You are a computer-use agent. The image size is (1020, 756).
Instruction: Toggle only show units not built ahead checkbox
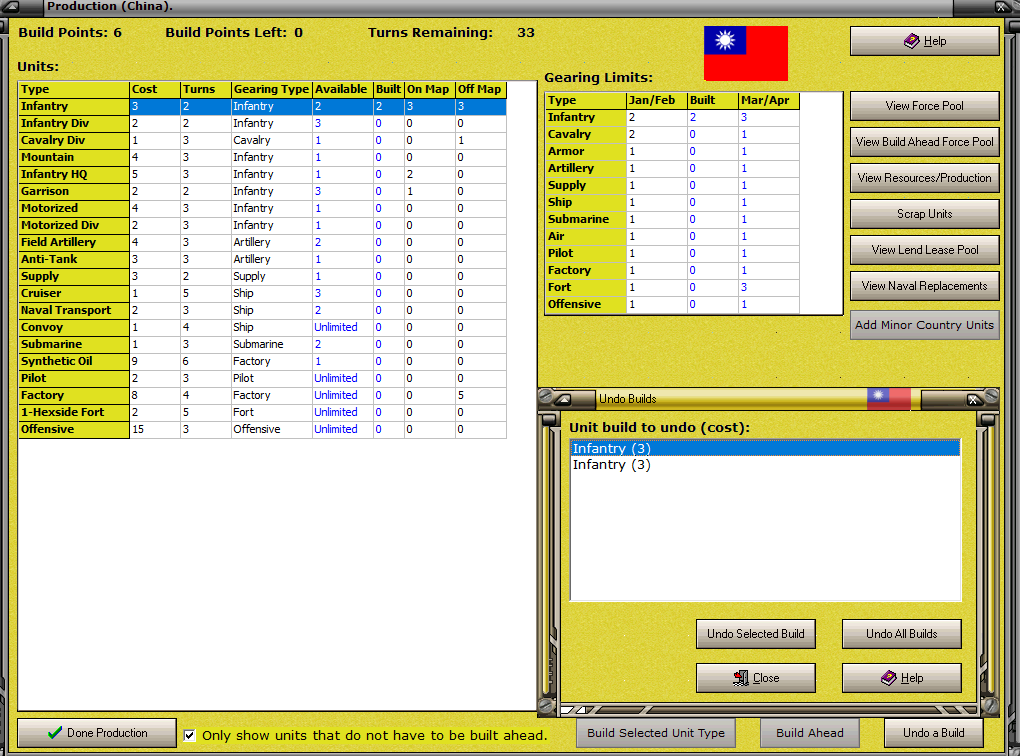click(x=189, y=735)
